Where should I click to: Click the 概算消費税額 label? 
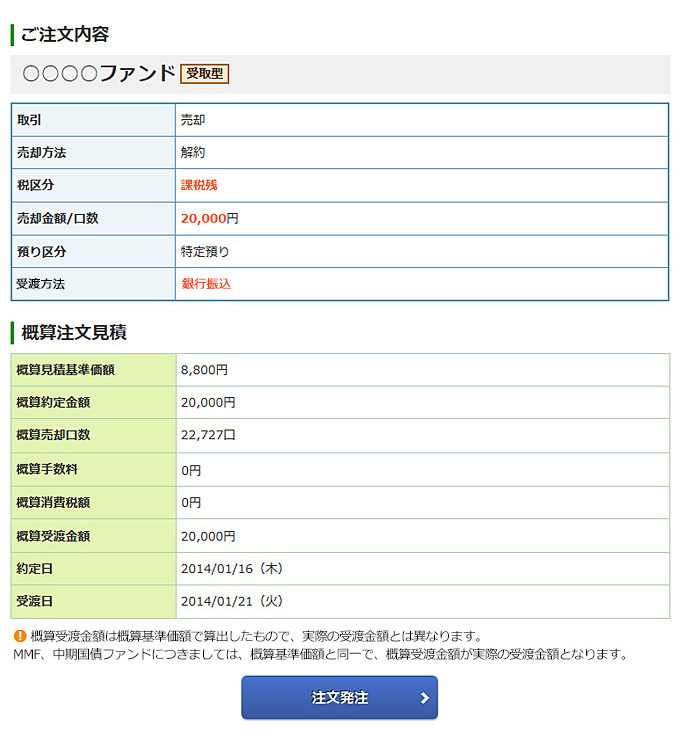point(53,502)
